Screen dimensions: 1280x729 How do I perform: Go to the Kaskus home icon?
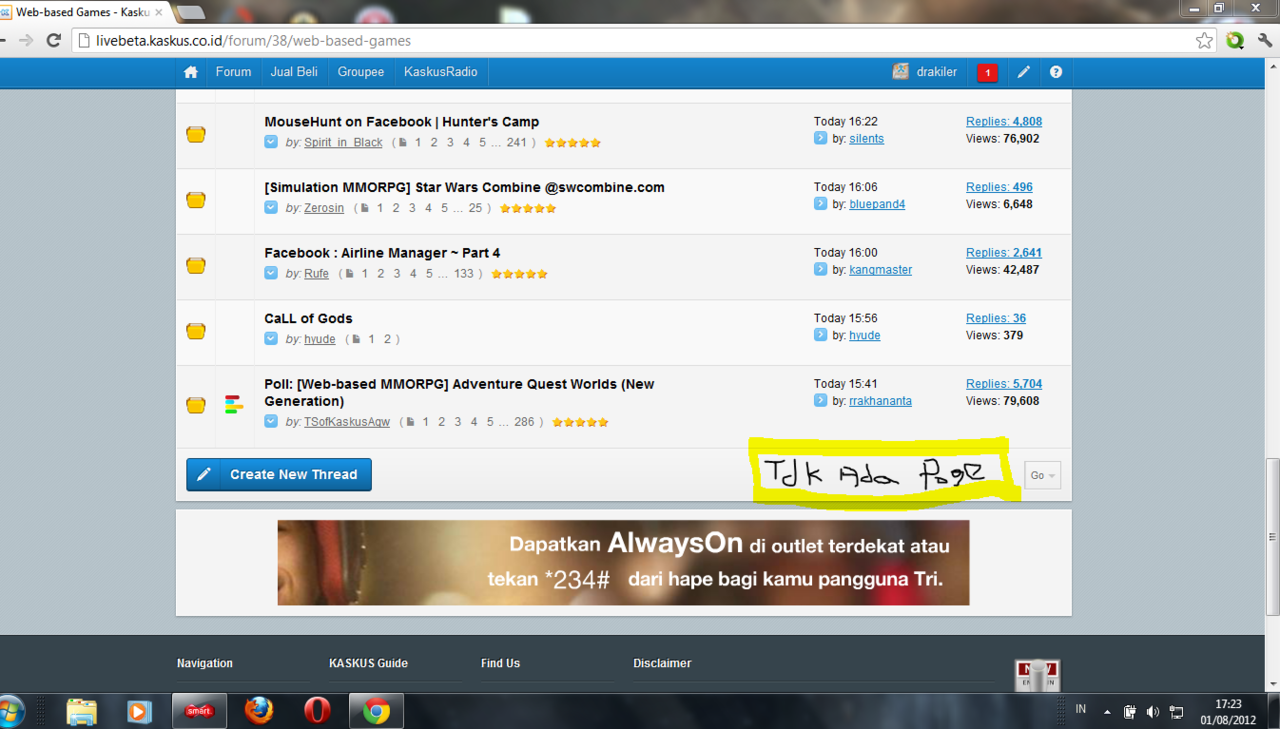point(191,72)
